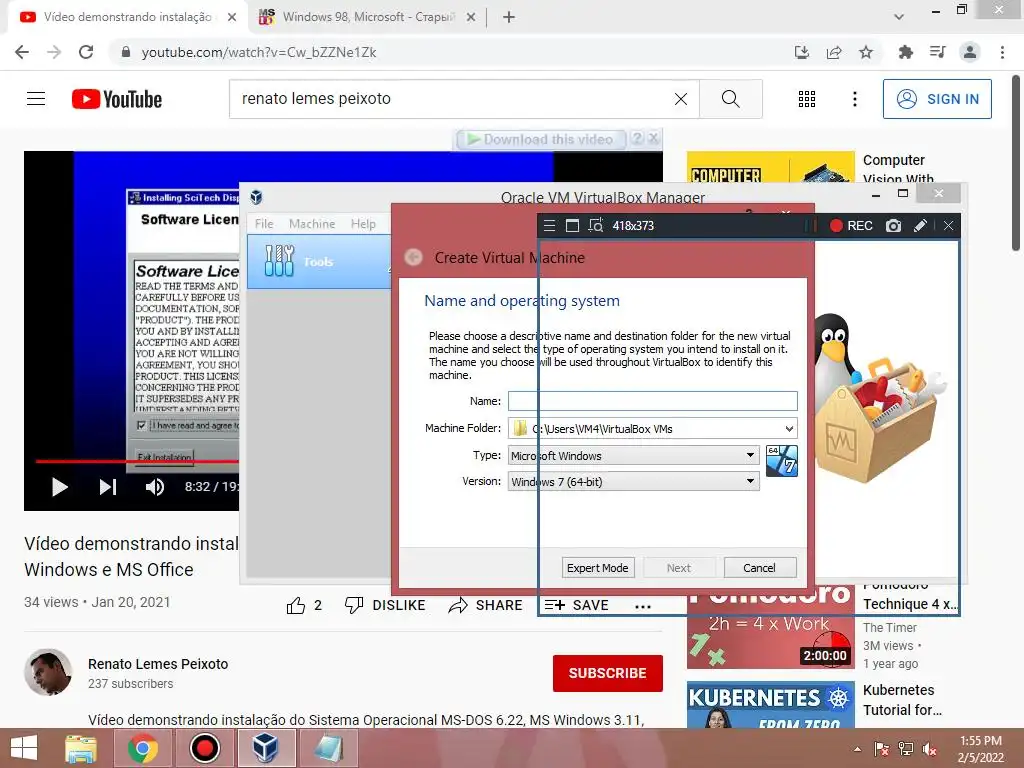Open the YouTube apps grid

click(807, 99)
